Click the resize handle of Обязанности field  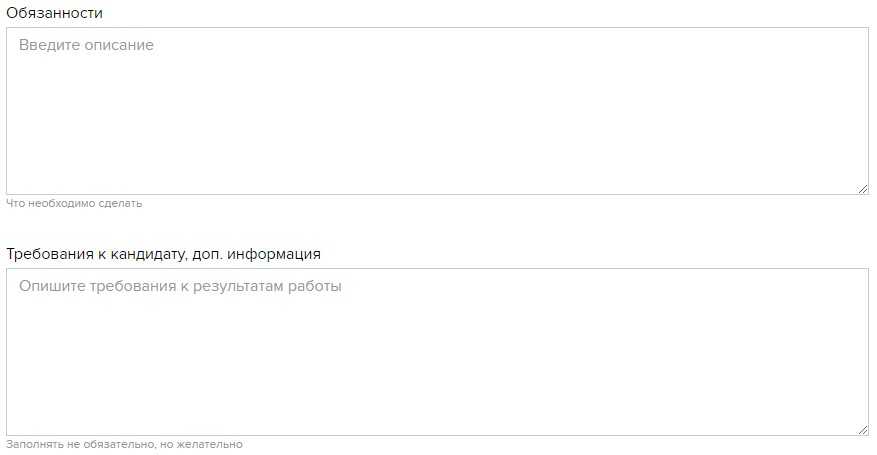[862, 188]
